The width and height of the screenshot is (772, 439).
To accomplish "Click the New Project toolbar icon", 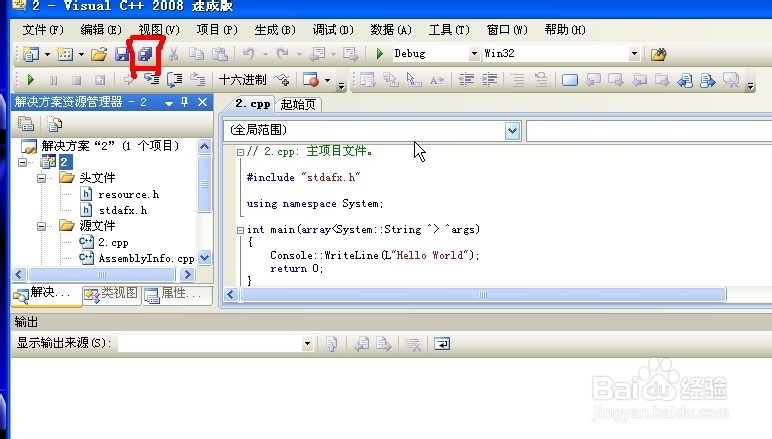I will point(31,54).
